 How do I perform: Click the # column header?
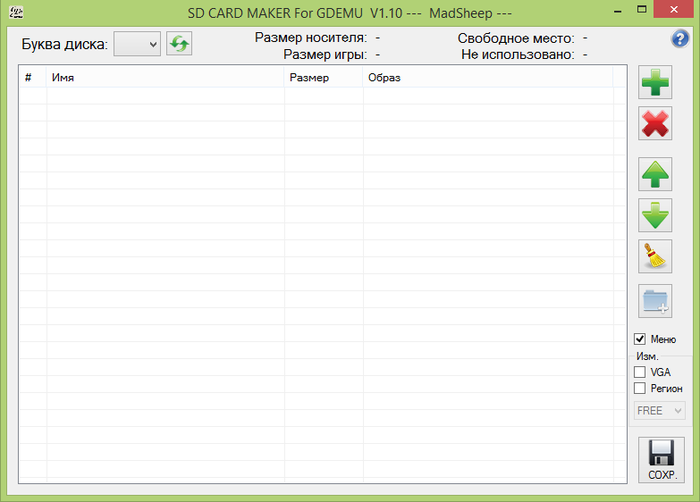pyautogui.click(x=32, y=77)
